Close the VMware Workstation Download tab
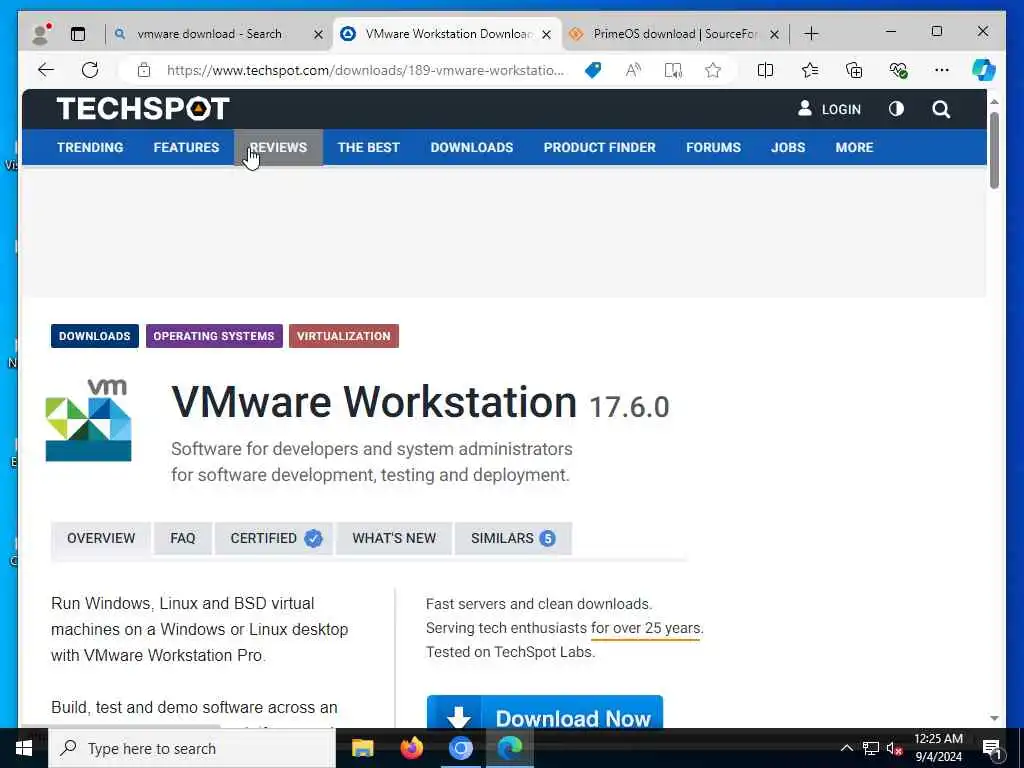 point(547,35)
